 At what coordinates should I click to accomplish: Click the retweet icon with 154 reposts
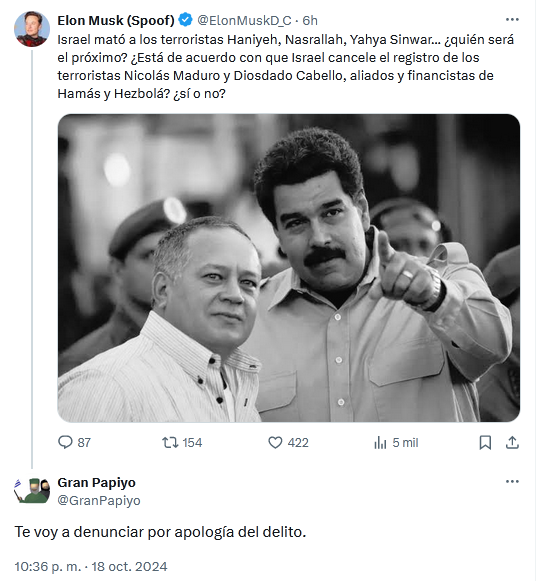tap(170, 442)
